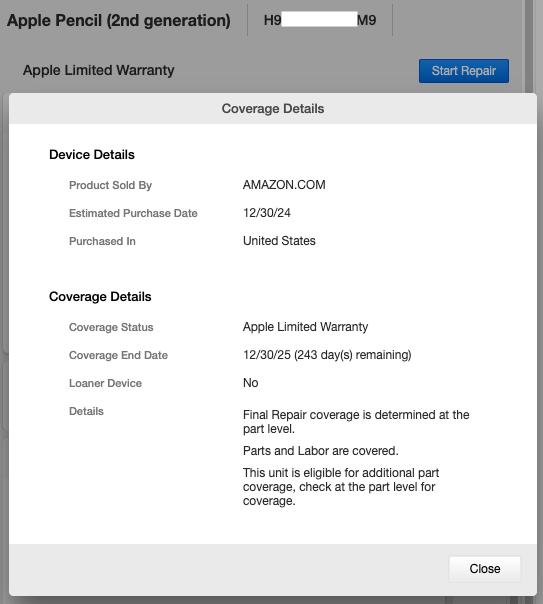Click the Loaner Device value No
Screen dimensions: 543x604
[250, 383]
